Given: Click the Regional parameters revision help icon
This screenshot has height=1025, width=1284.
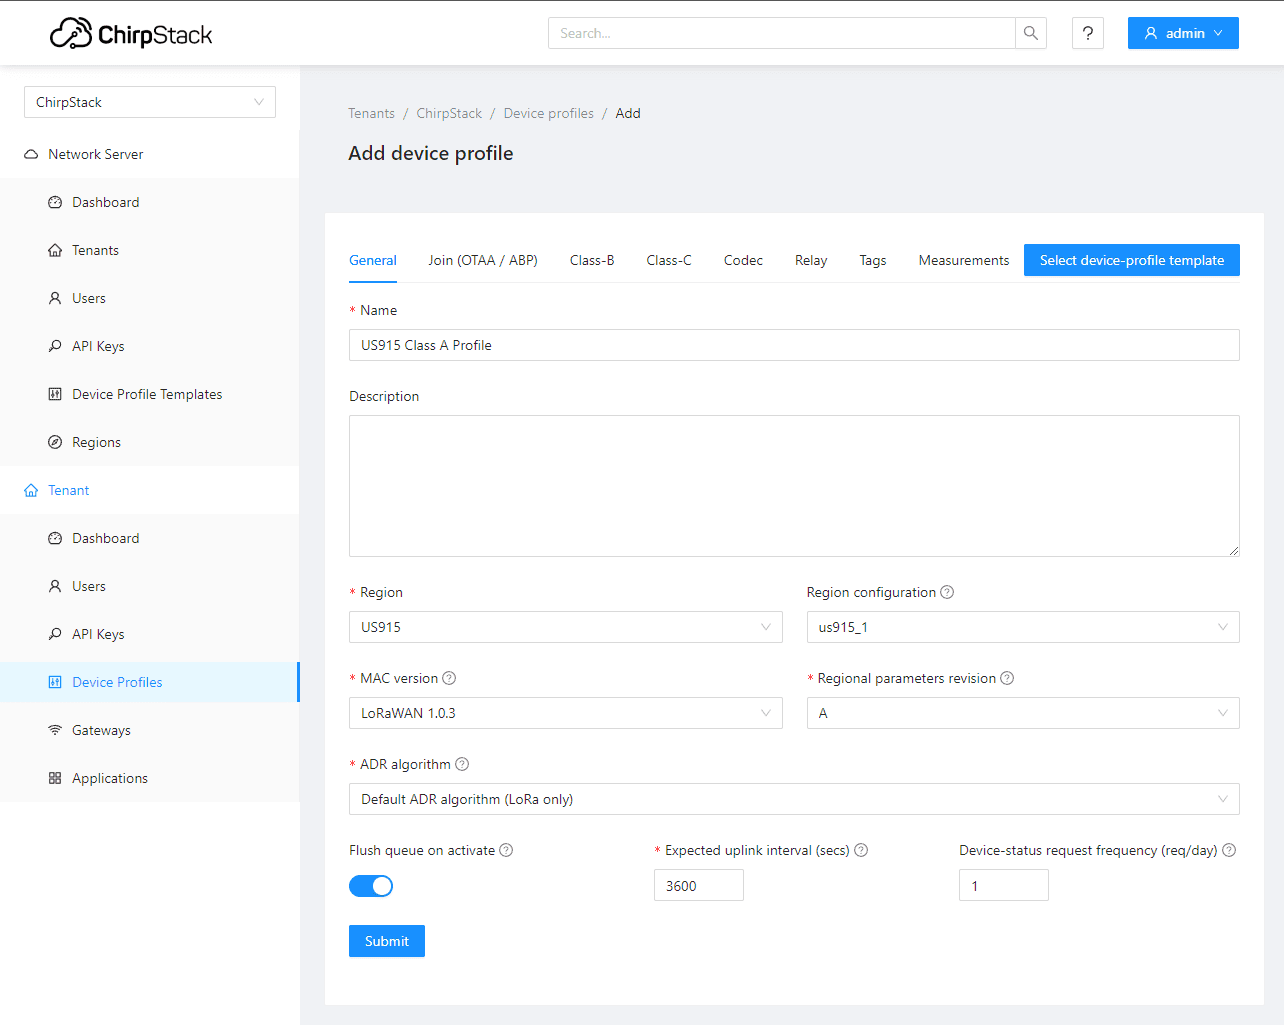Looking at the screenshot, I should (1007, 678).
